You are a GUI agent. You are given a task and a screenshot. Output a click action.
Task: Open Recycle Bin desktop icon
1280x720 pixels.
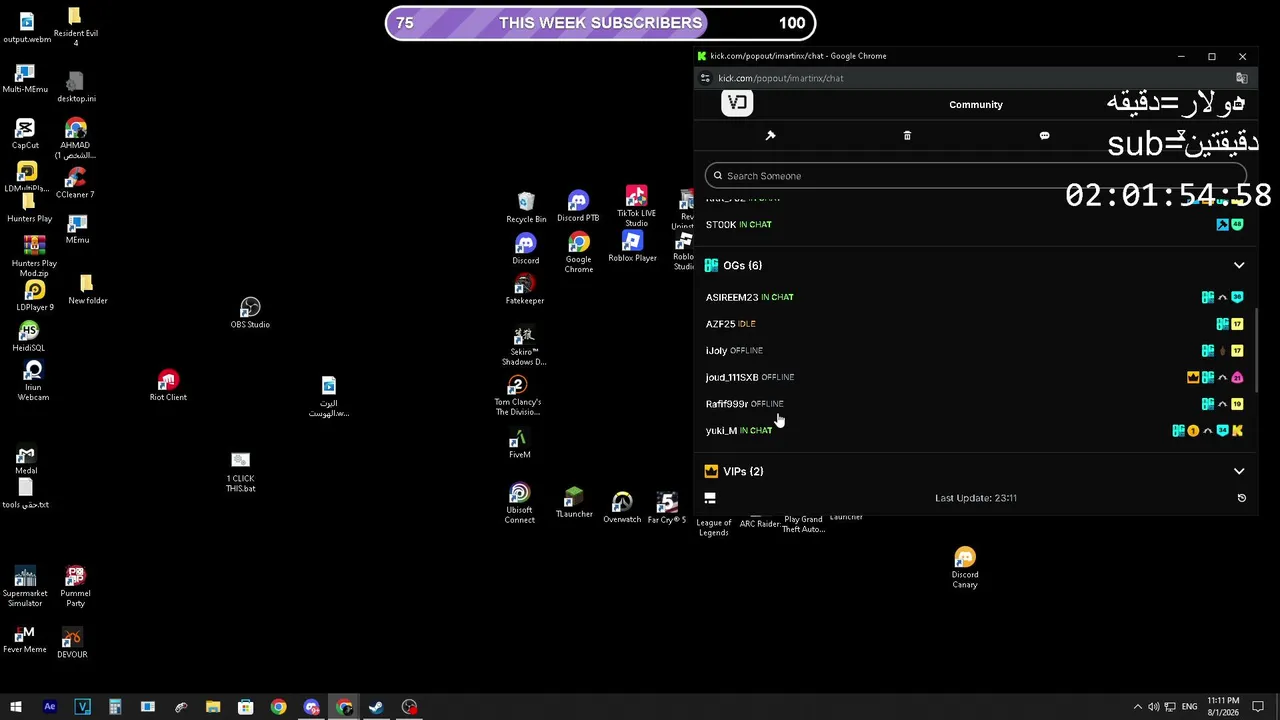(x=526, y=208)
